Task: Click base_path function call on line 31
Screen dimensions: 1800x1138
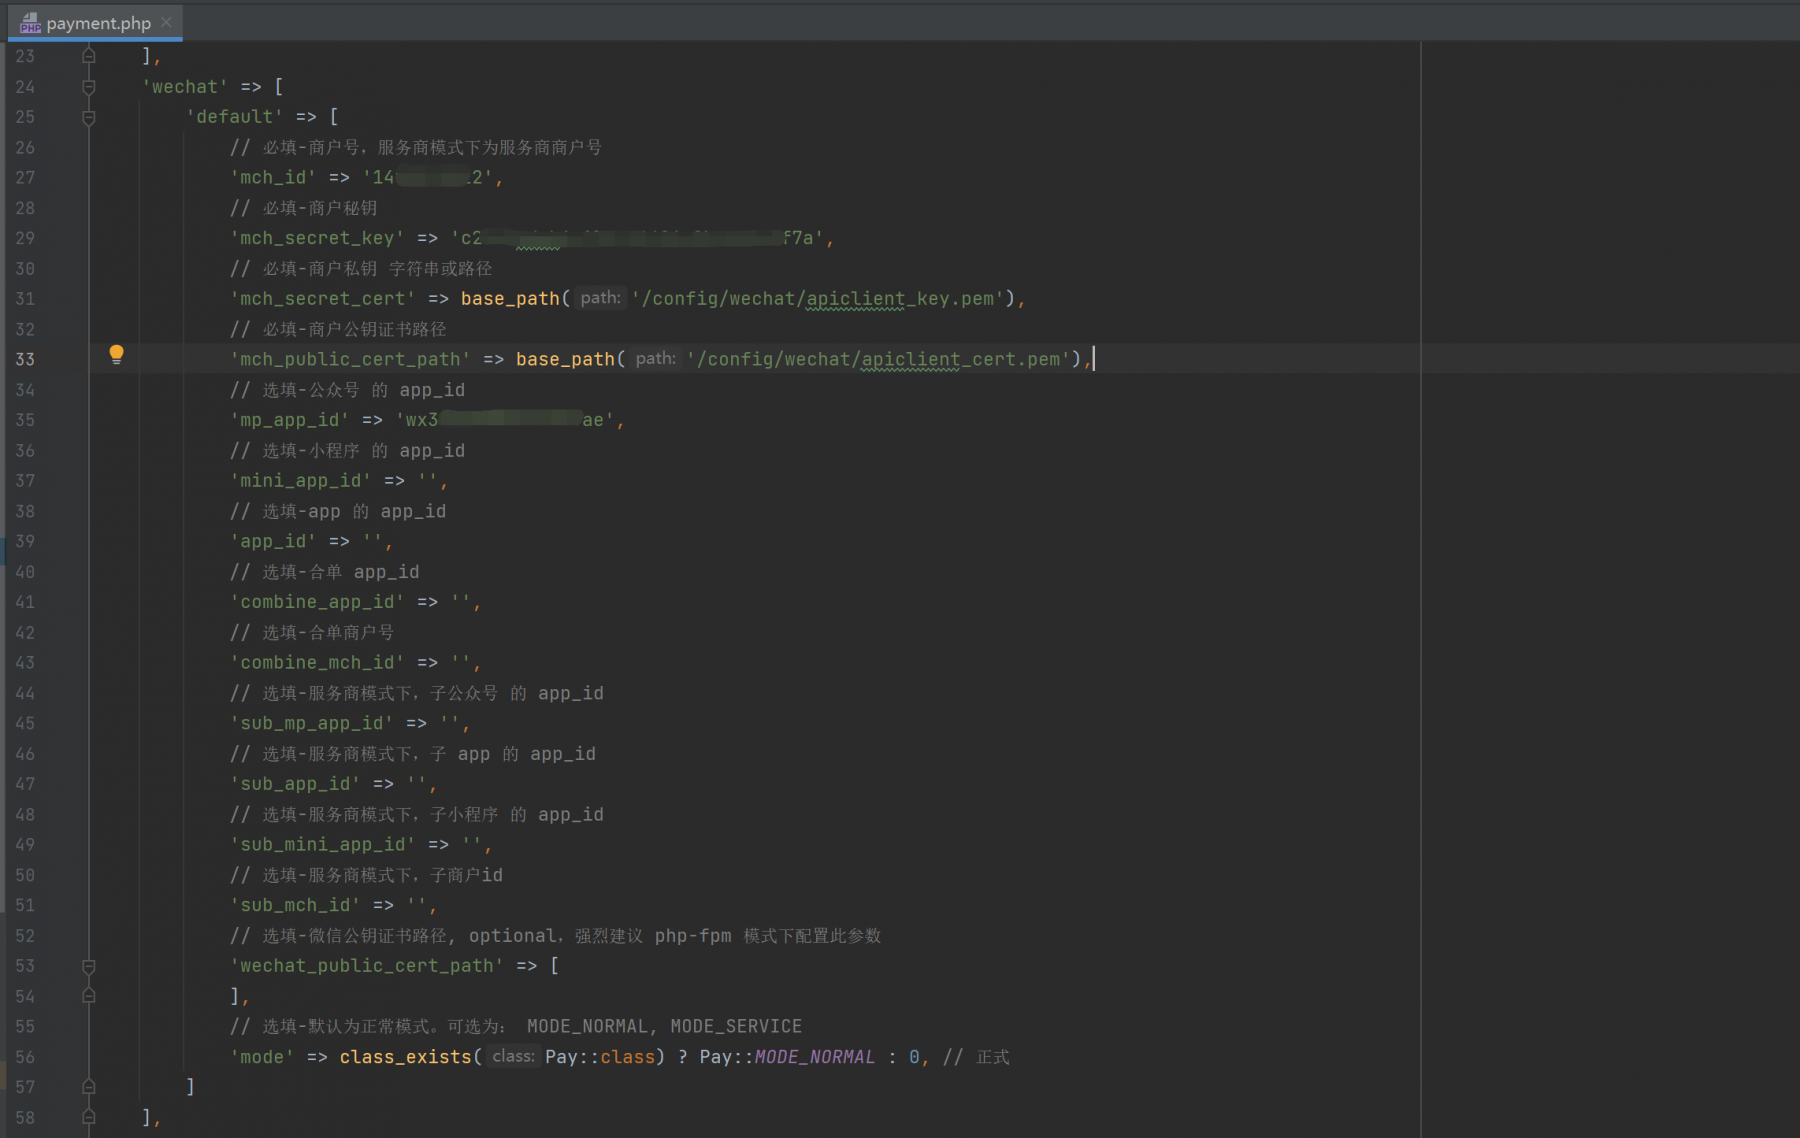Action: coord(510,298)
